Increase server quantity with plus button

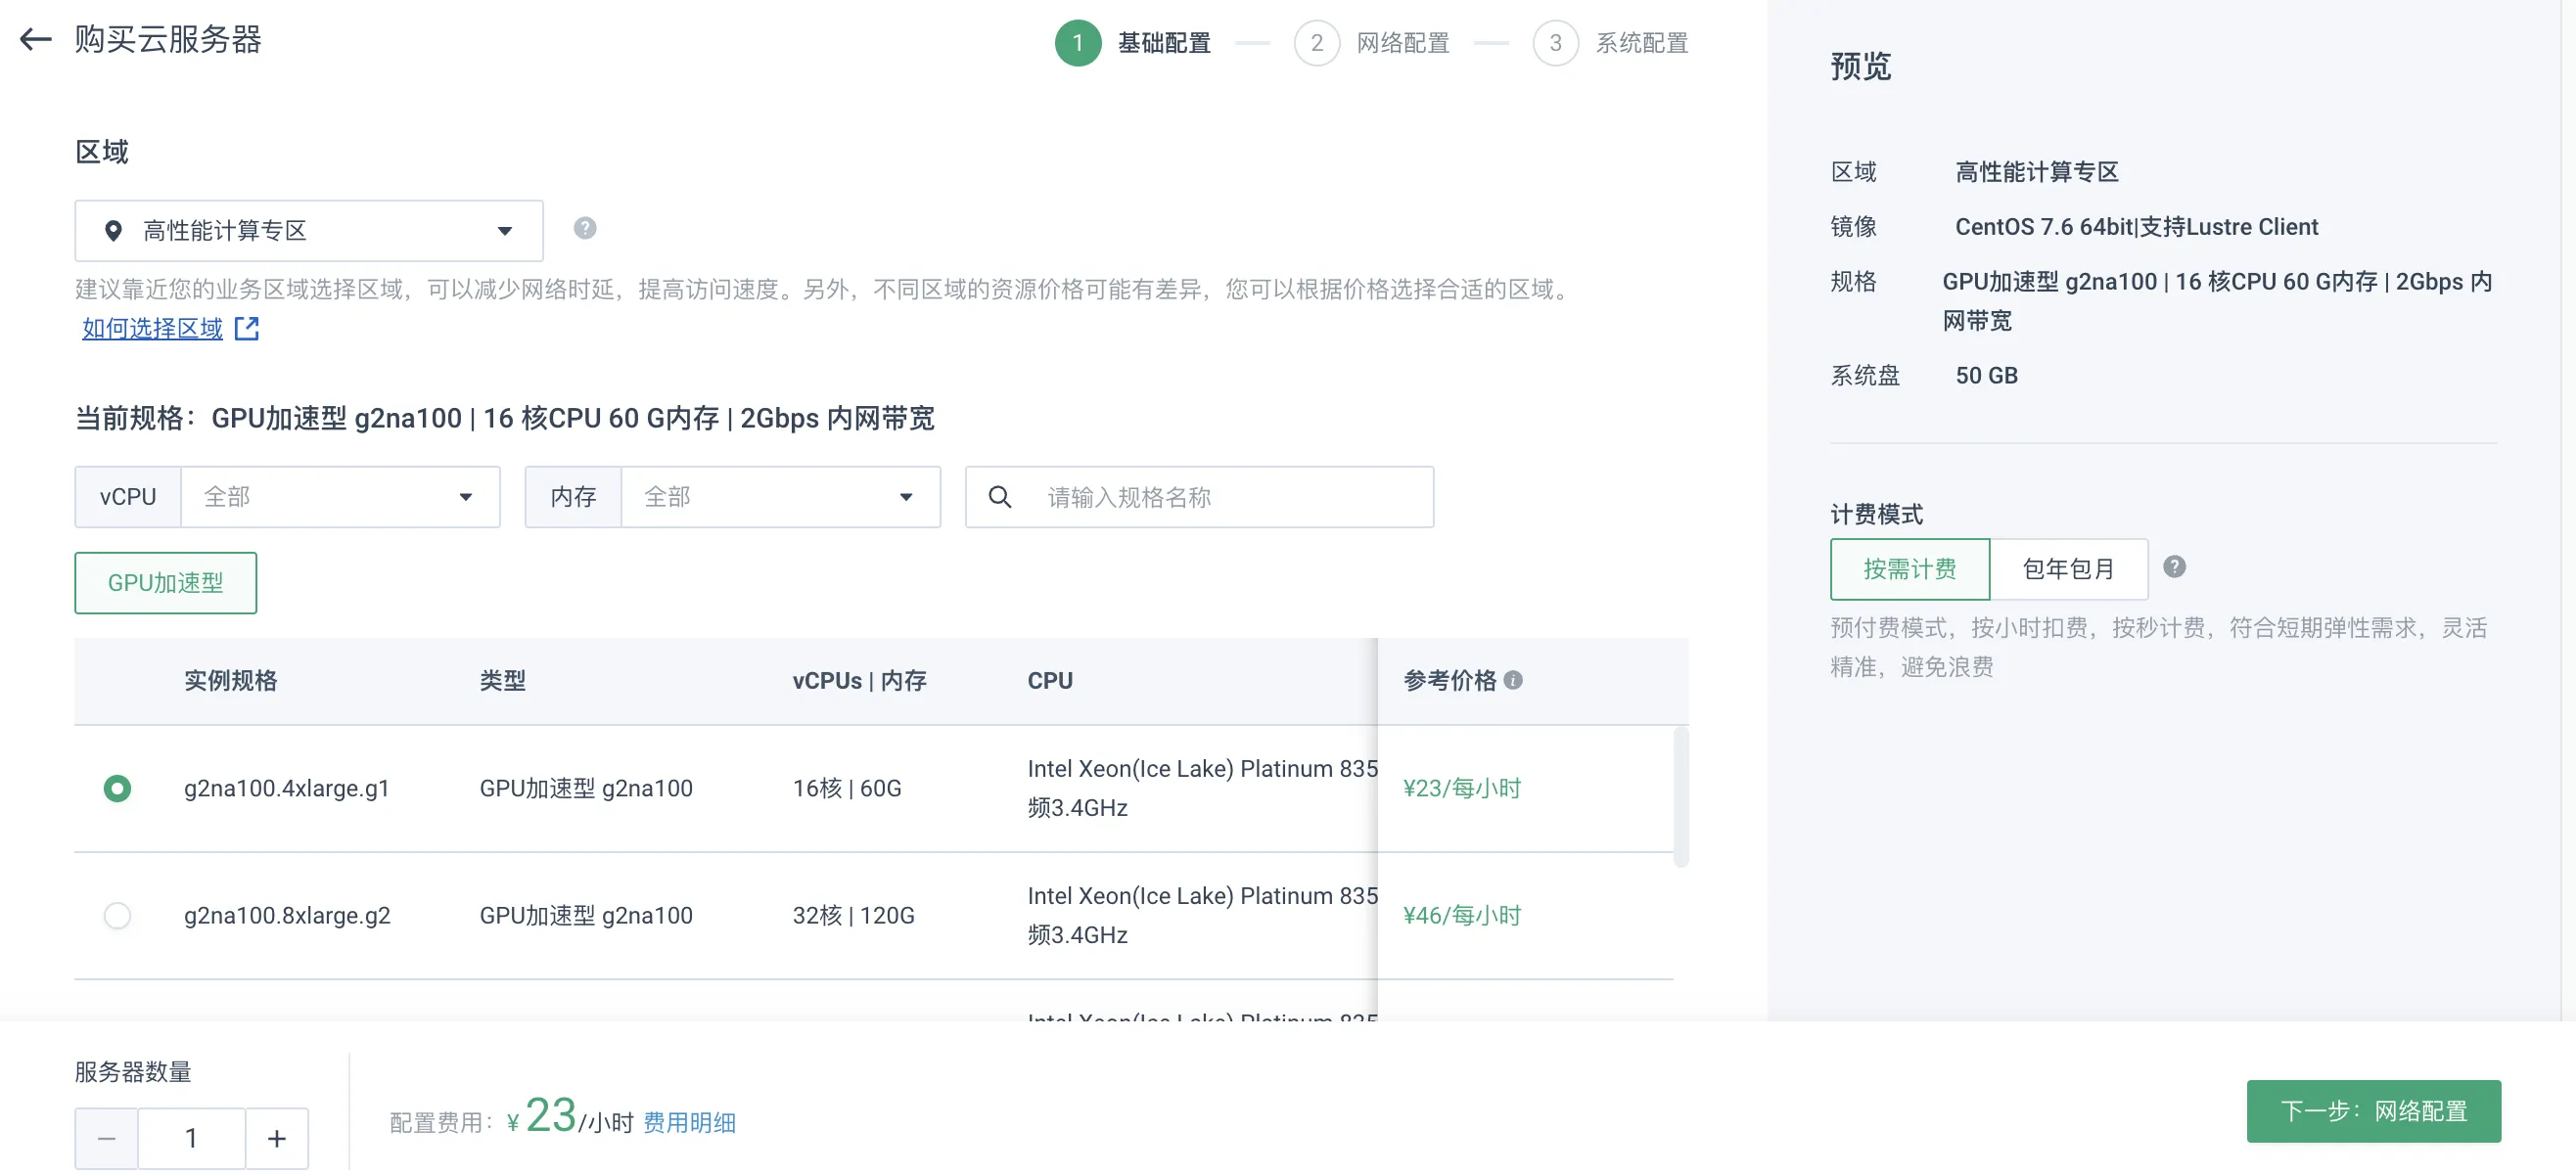[x=277, y=1138]
